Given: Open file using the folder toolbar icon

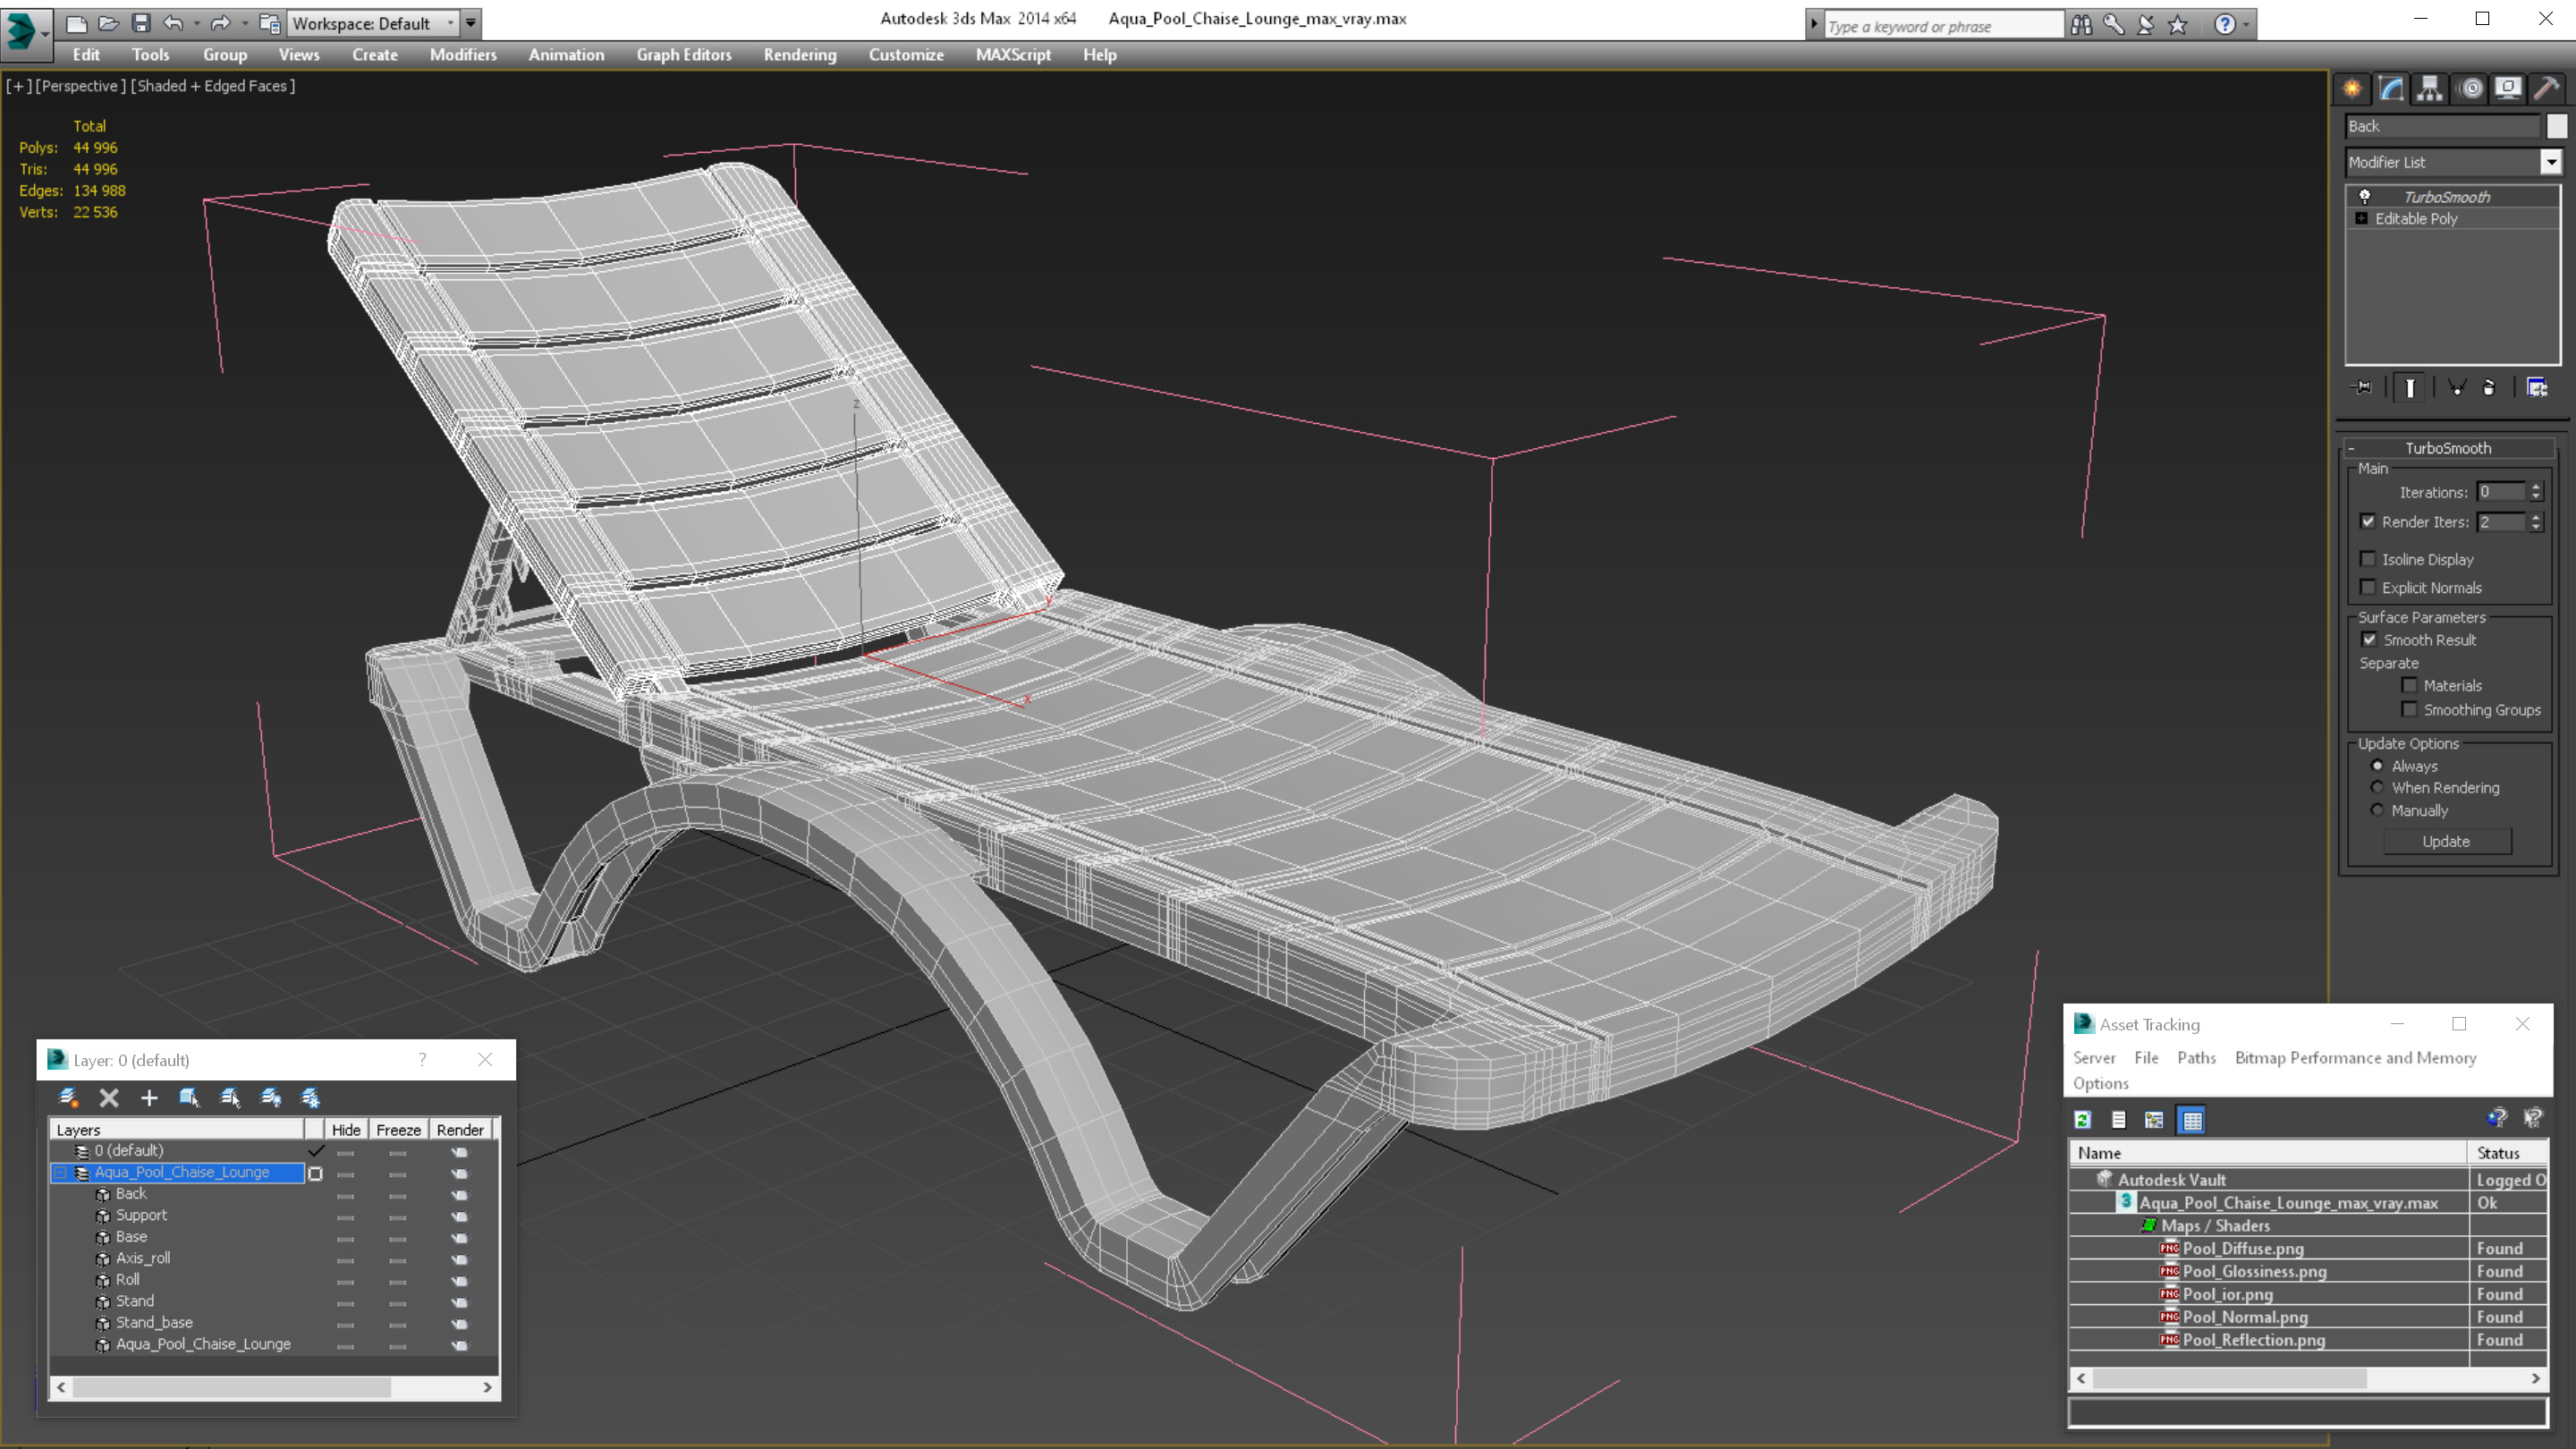Looking at the screenshot, I should point(108,23).
